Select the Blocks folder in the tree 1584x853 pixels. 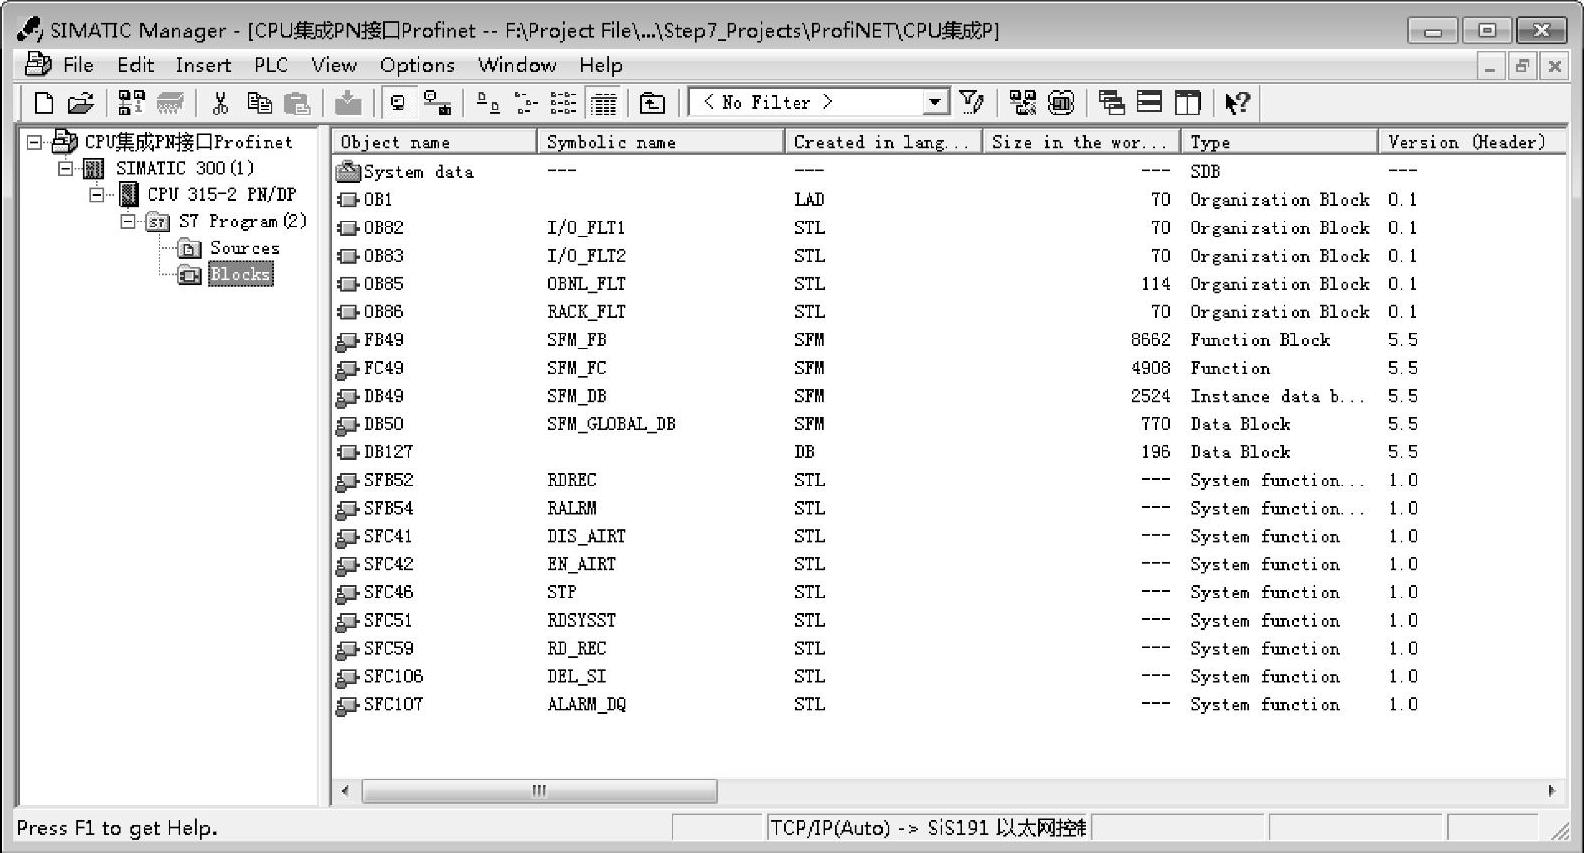click(240, 274)
